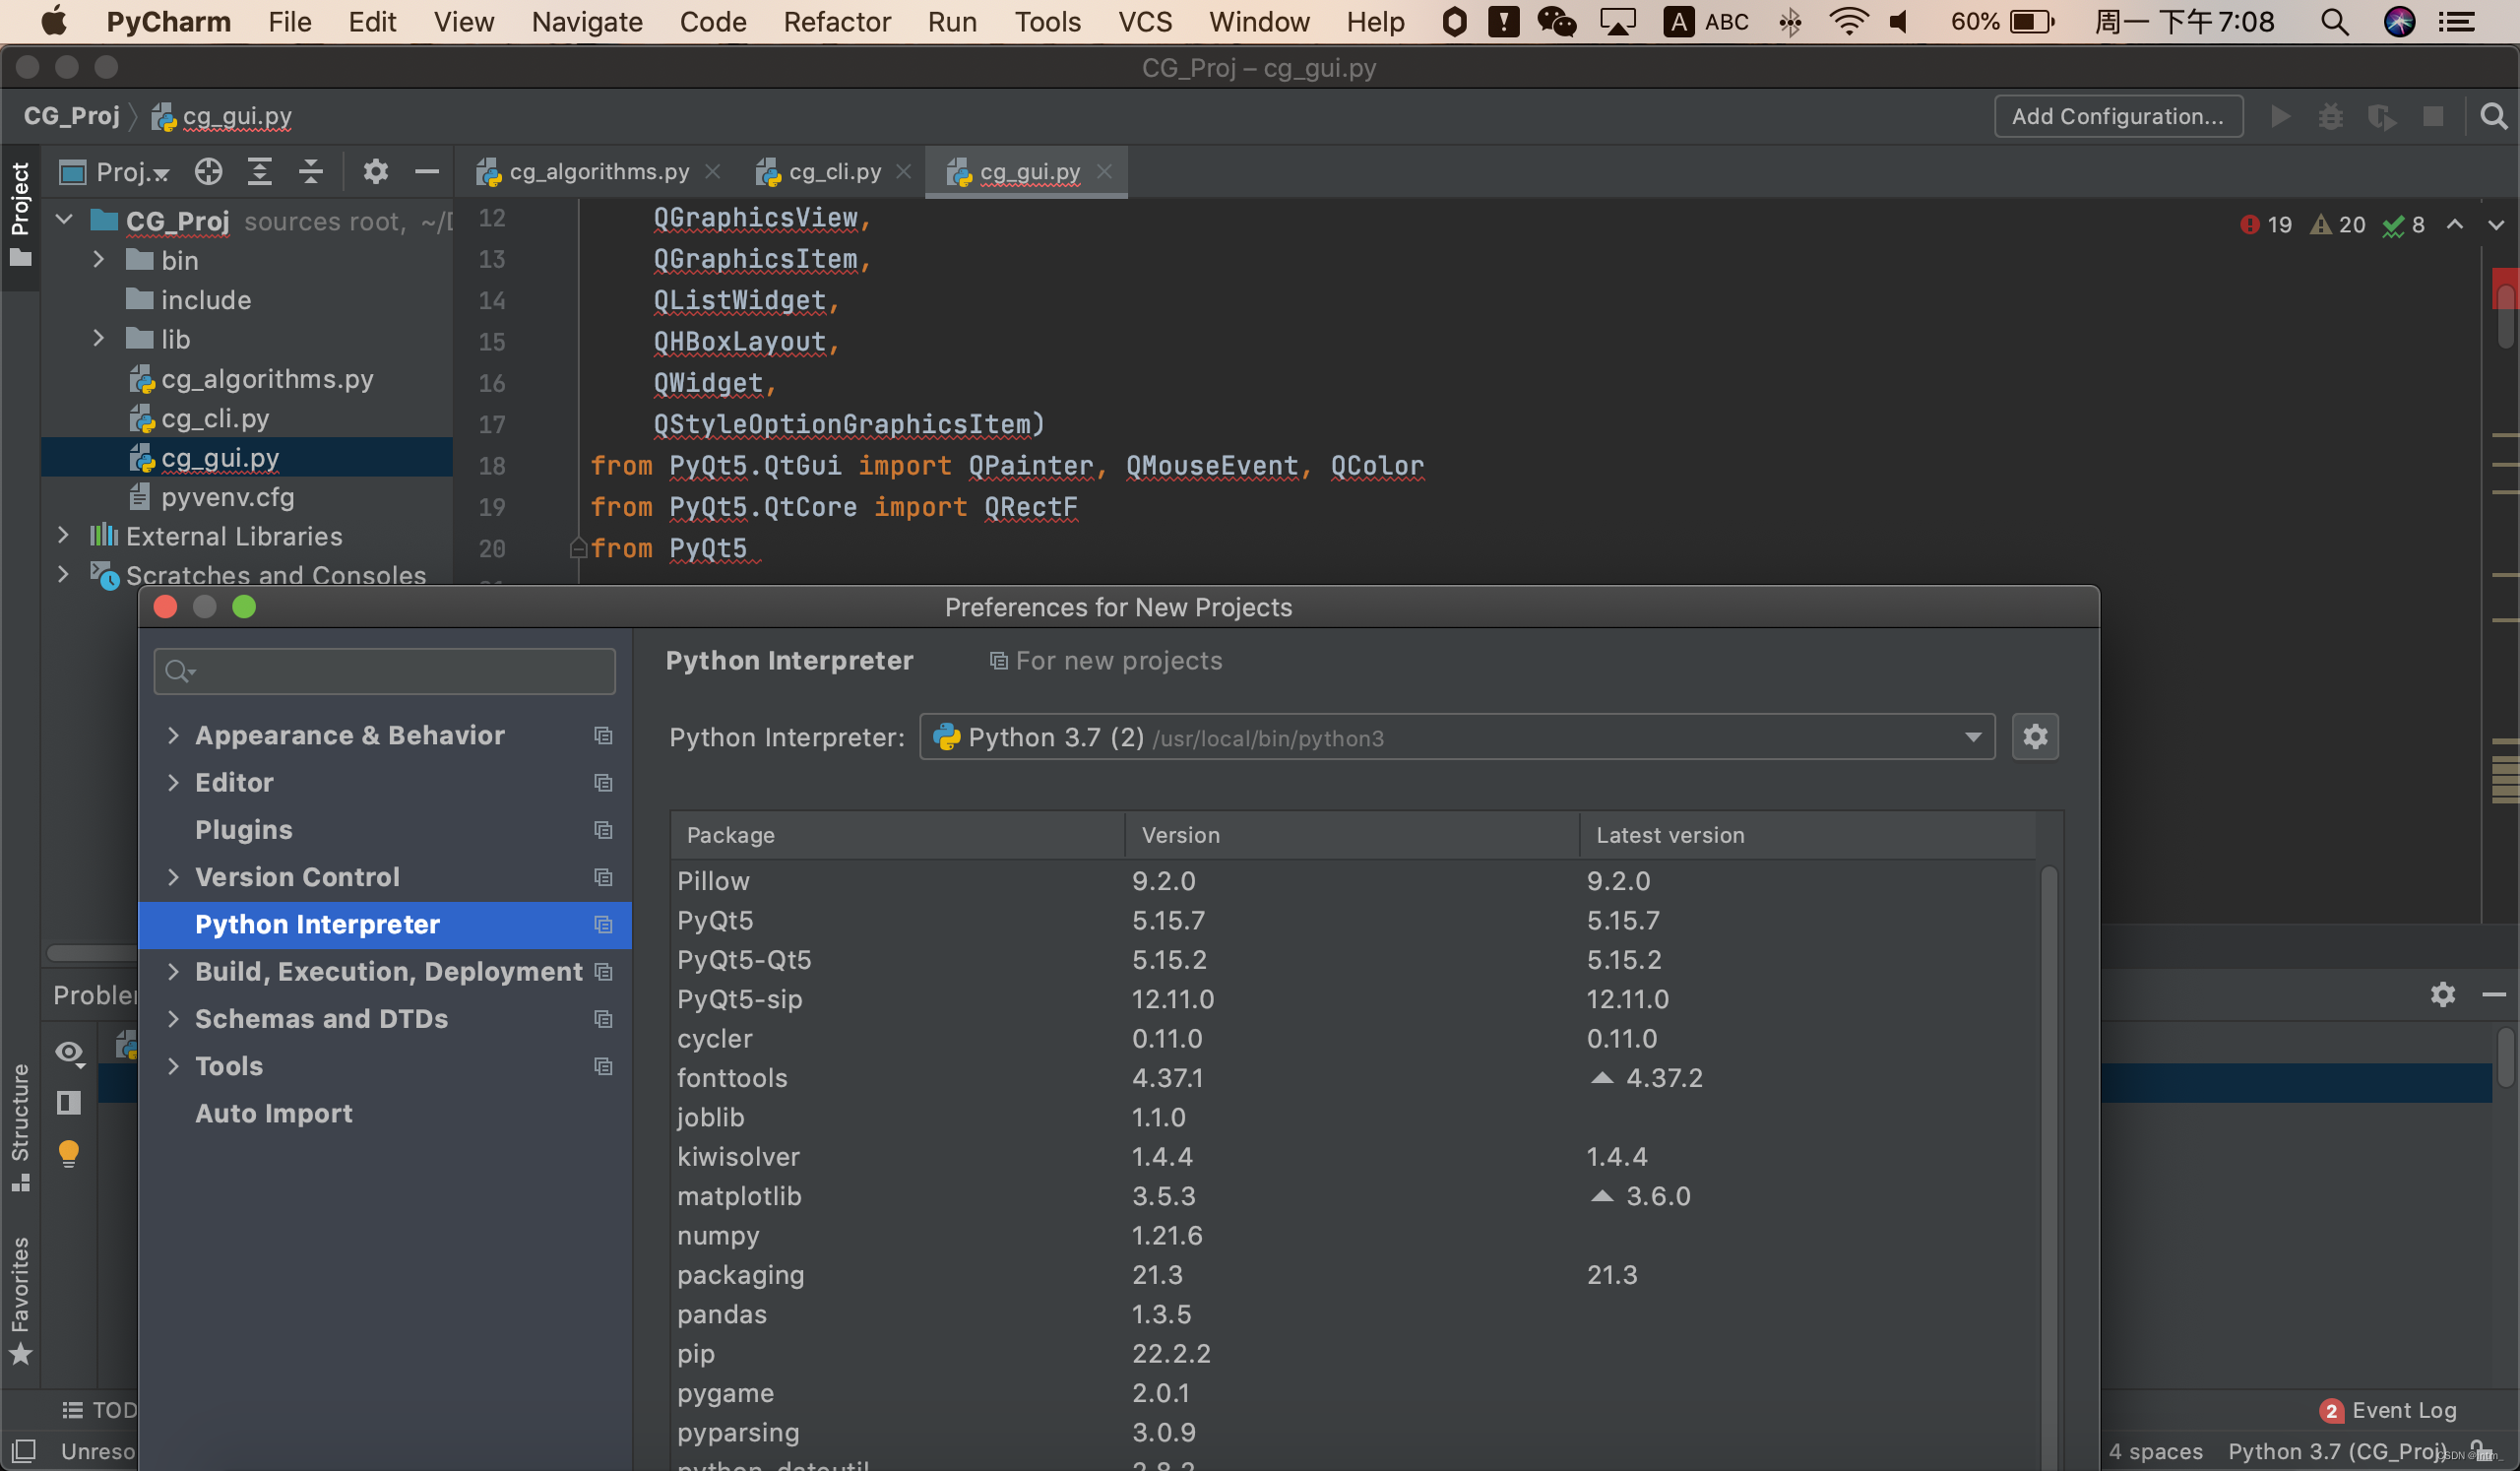The height and width of the screenshot is (1471, 2520).
Task: Click the preferences search field
Action: coord(385,671)
